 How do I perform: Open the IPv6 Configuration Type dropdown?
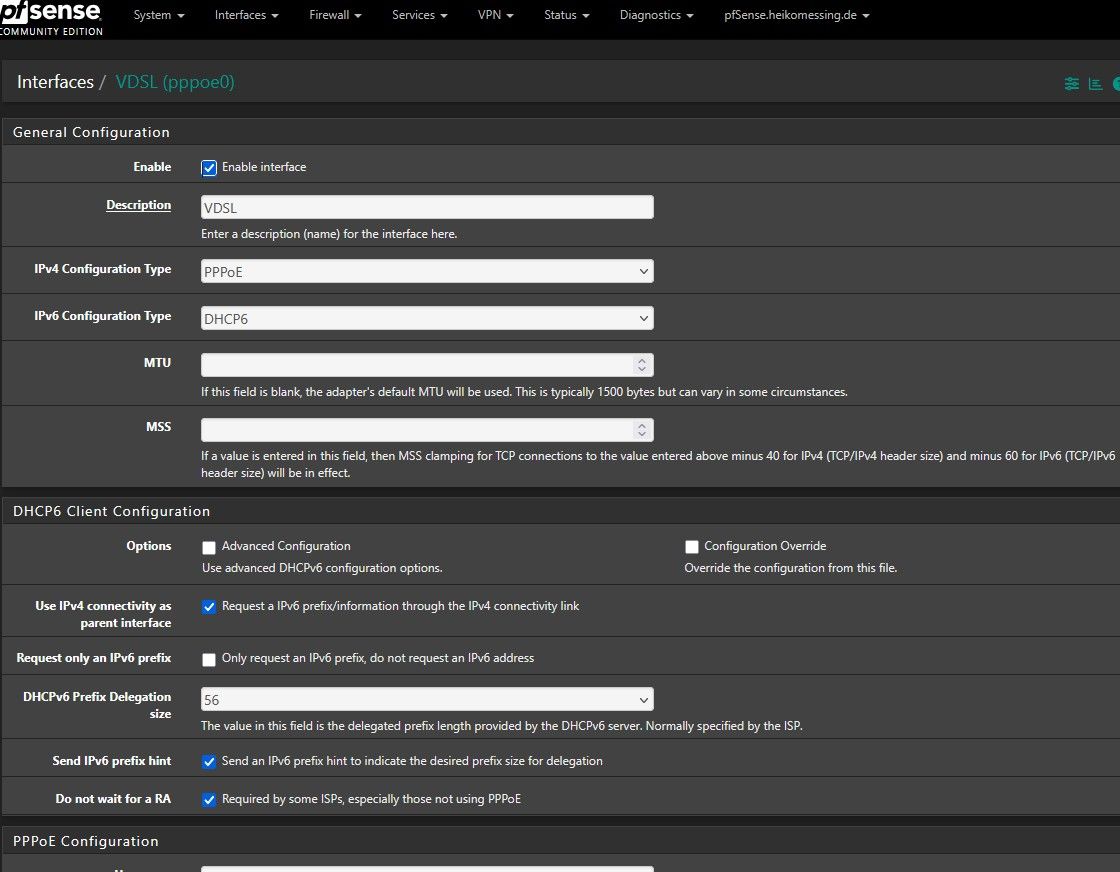pyautogui.click(x=427, y=319)
